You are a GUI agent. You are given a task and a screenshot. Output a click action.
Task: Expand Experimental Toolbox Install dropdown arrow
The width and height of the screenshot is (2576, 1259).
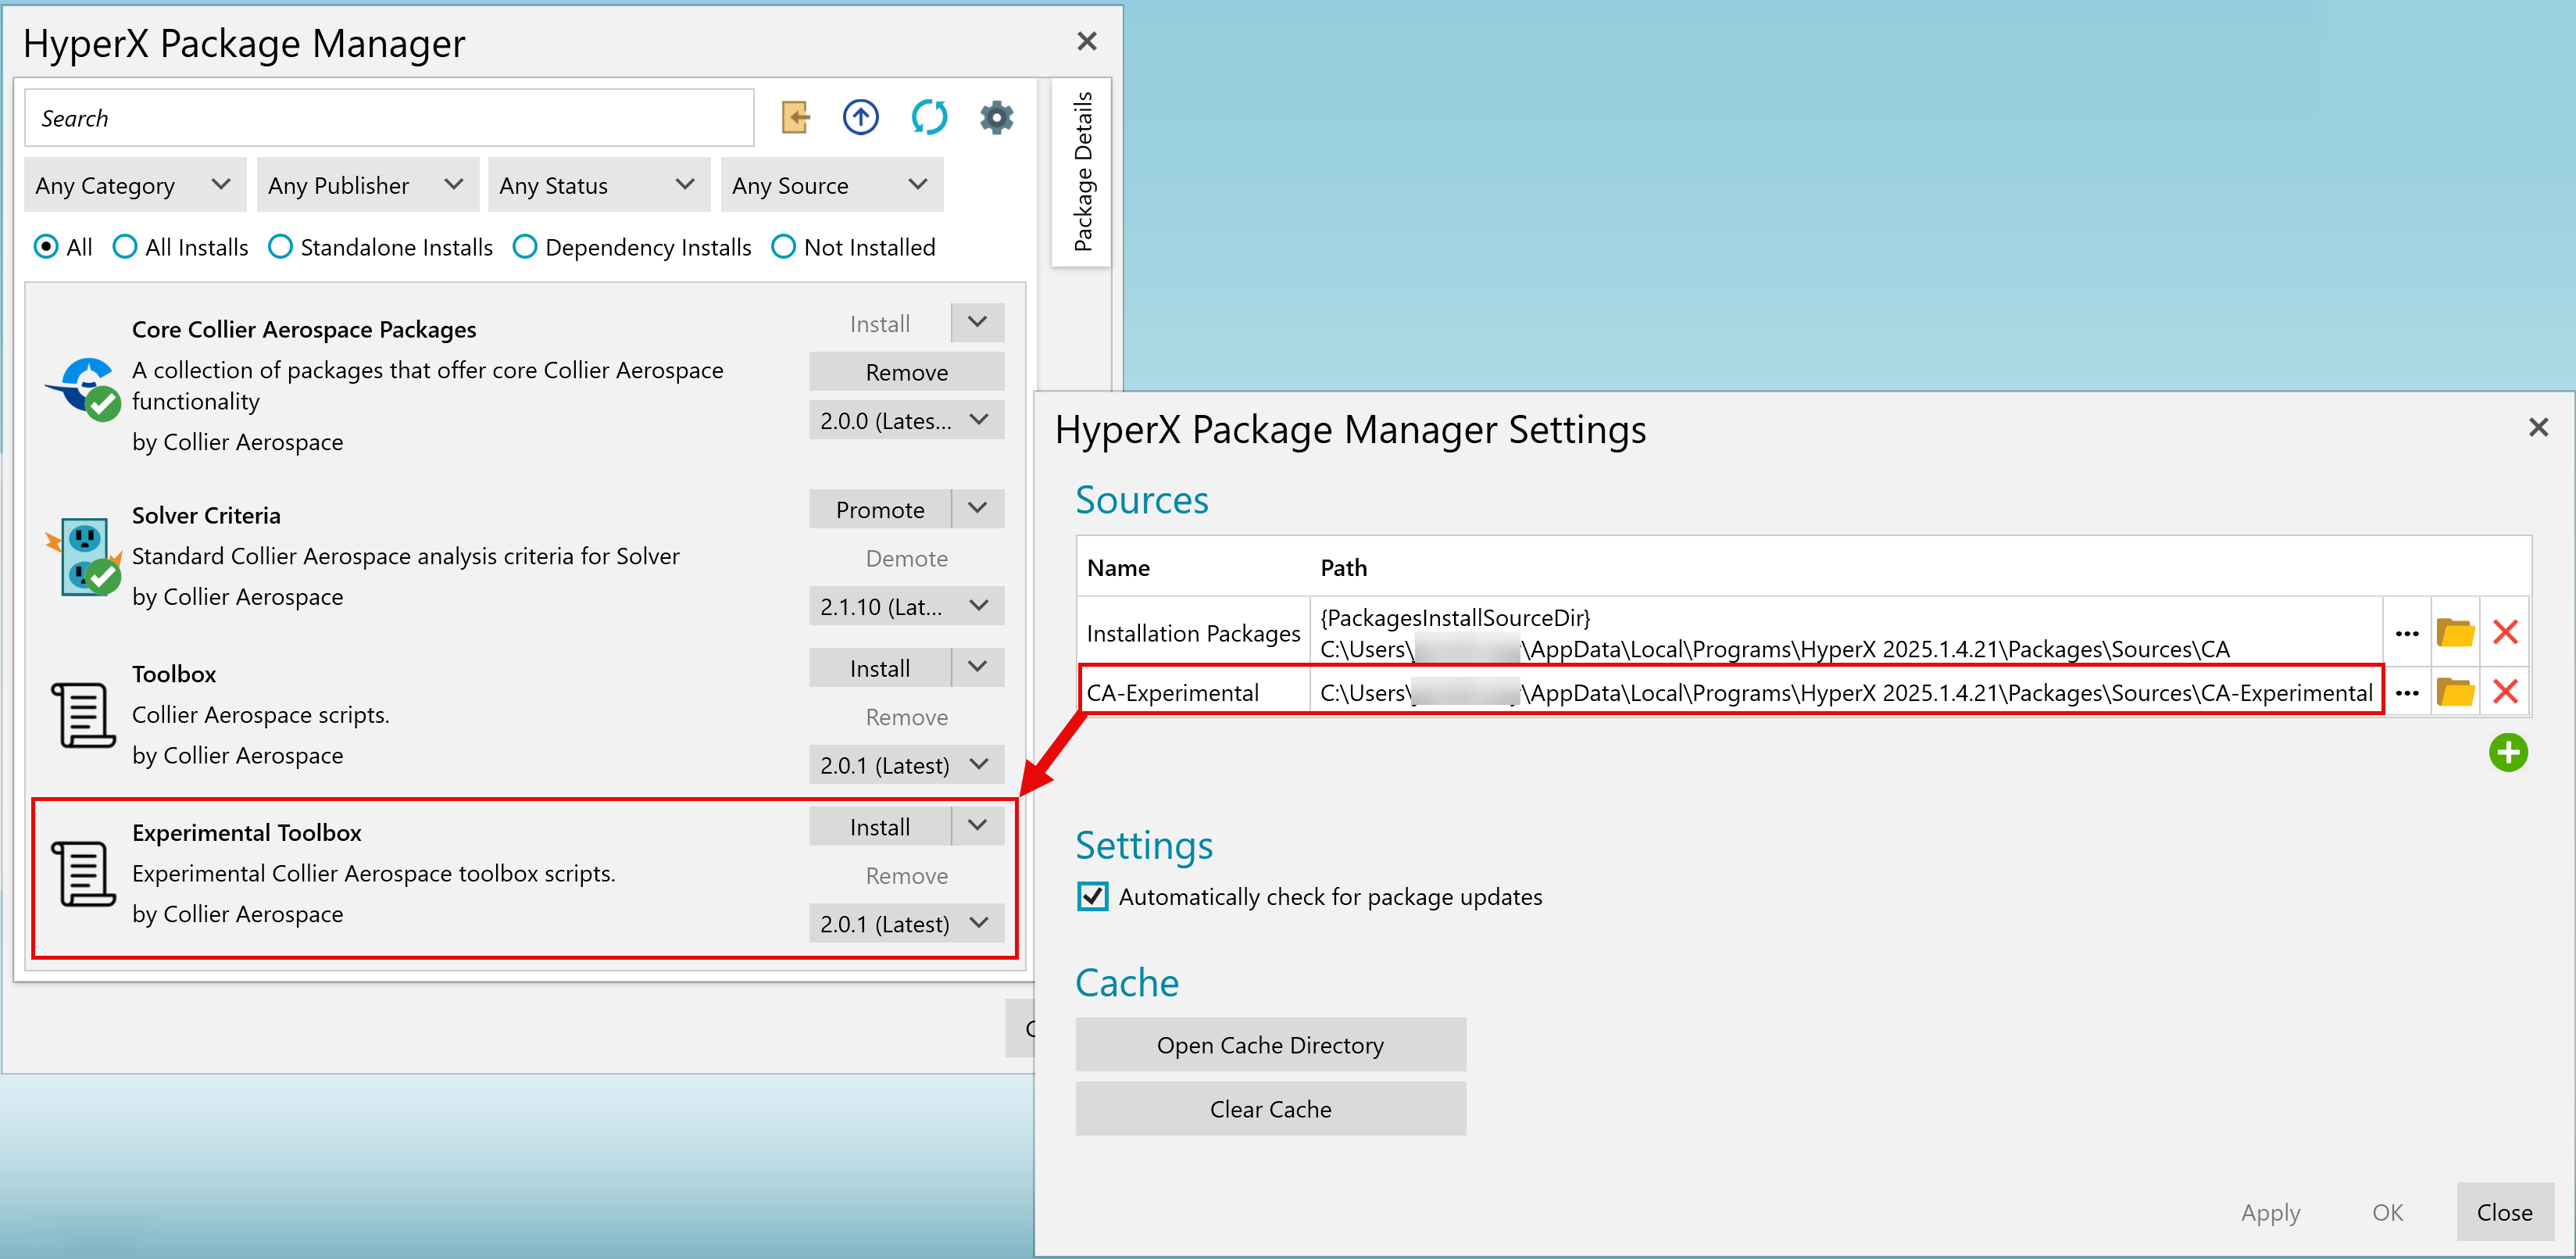(x=978, y=827)
